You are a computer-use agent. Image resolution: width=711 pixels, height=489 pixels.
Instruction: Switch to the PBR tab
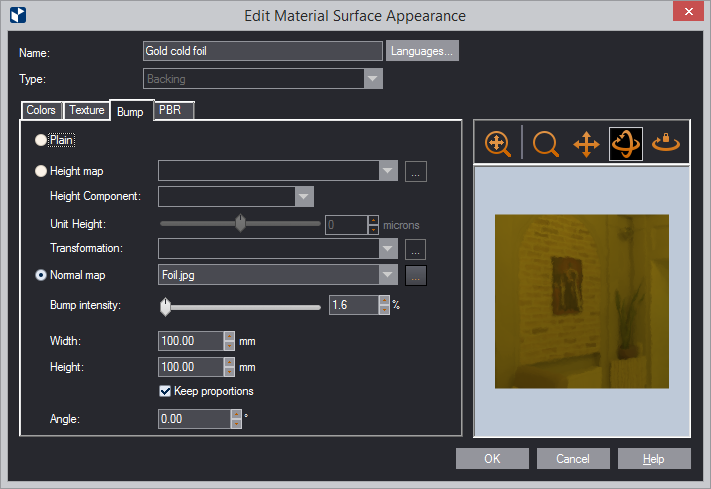pos(174,110)
